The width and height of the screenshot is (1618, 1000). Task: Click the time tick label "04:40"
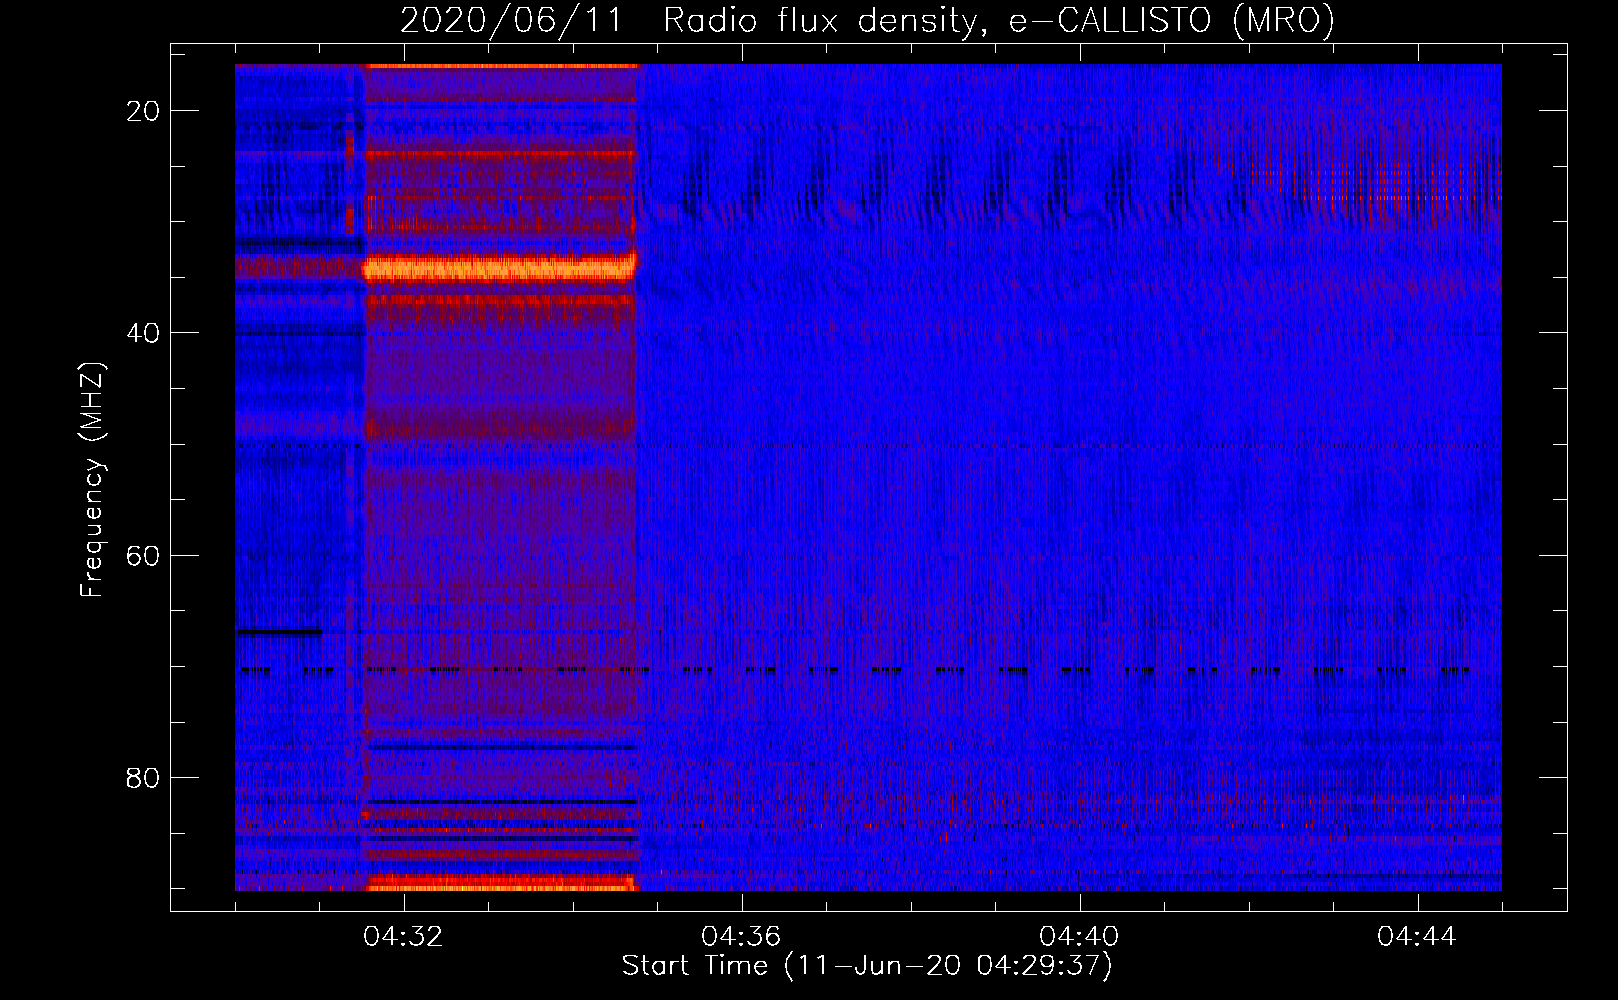(x=1079, y=936)
